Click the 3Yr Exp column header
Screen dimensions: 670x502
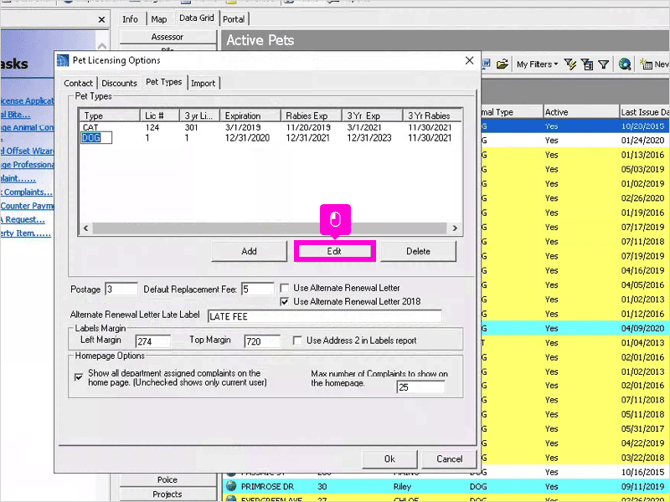pos(373,115)
